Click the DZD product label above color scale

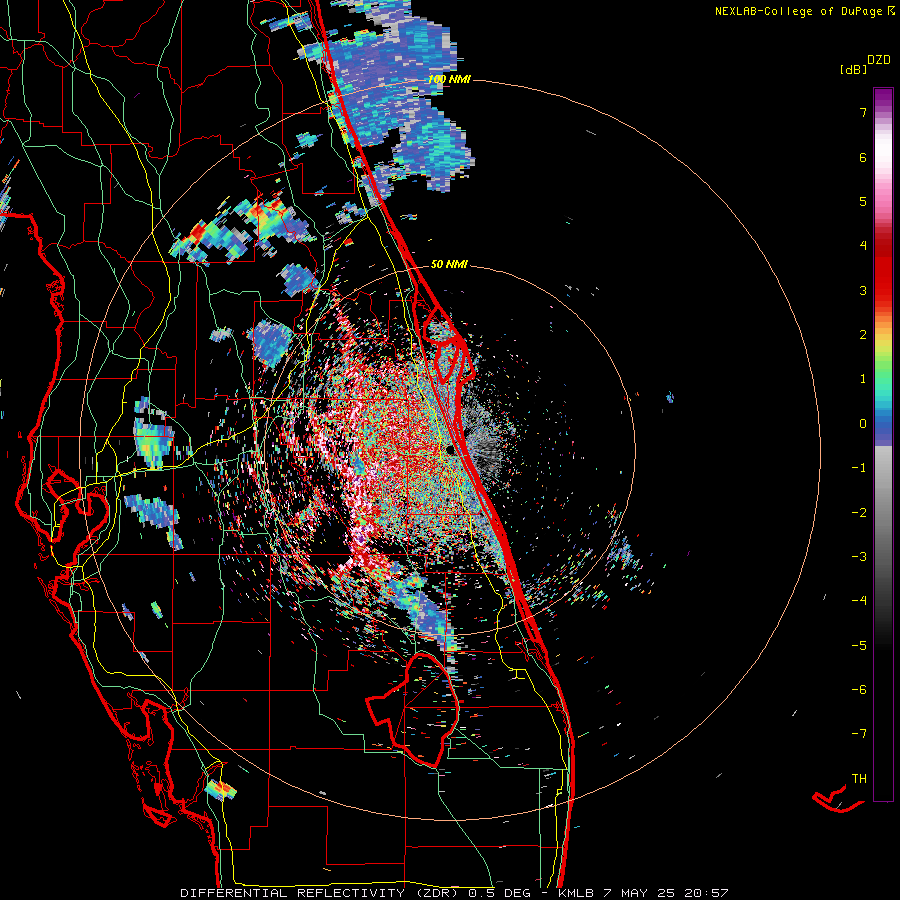point(879,60)
